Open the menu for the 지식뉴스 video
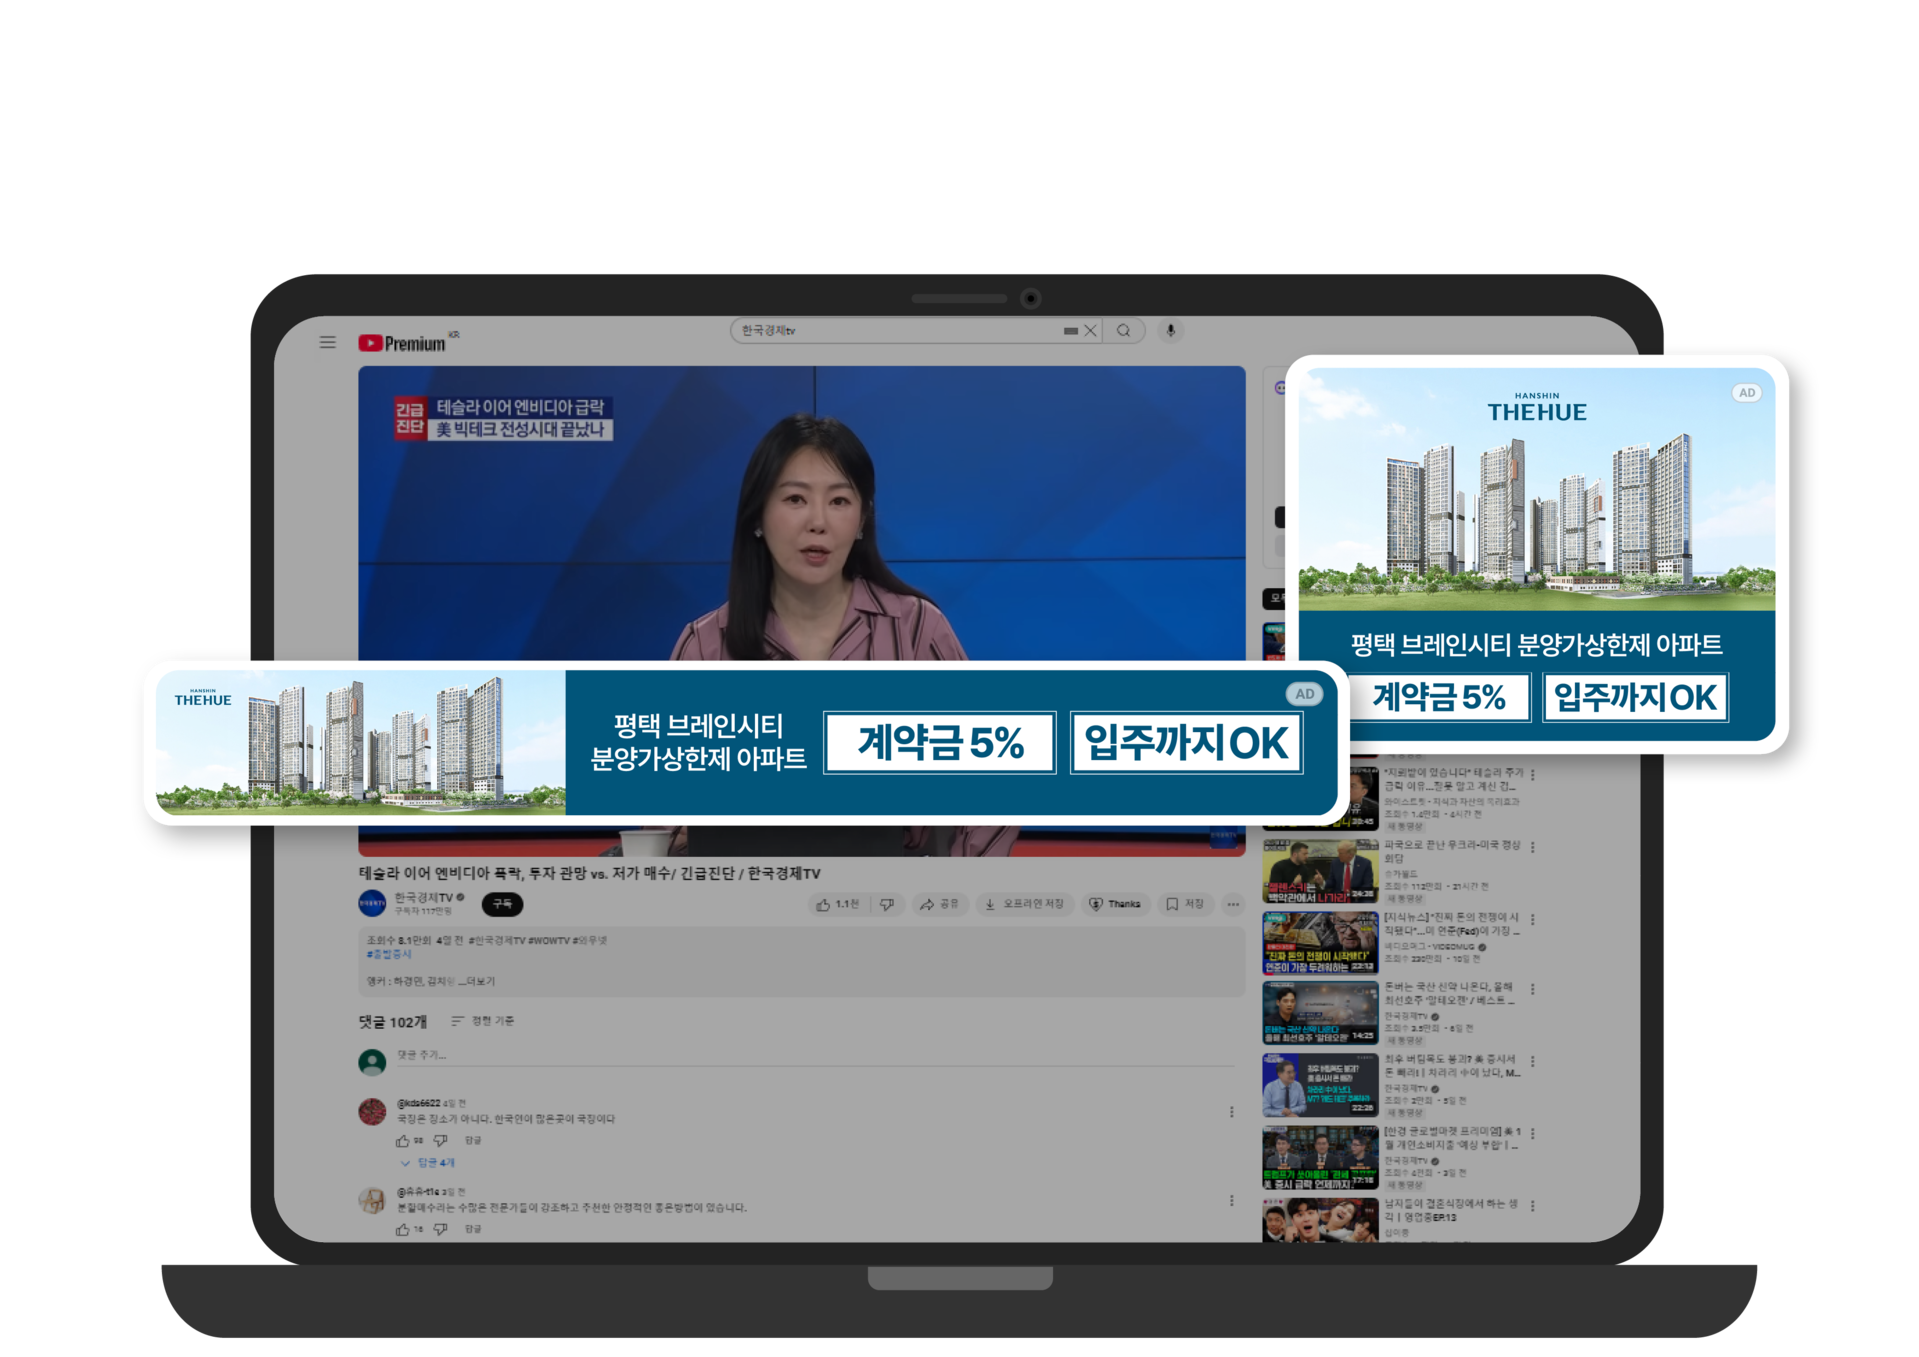The image size is (1919, 1357). [1533, 920]
